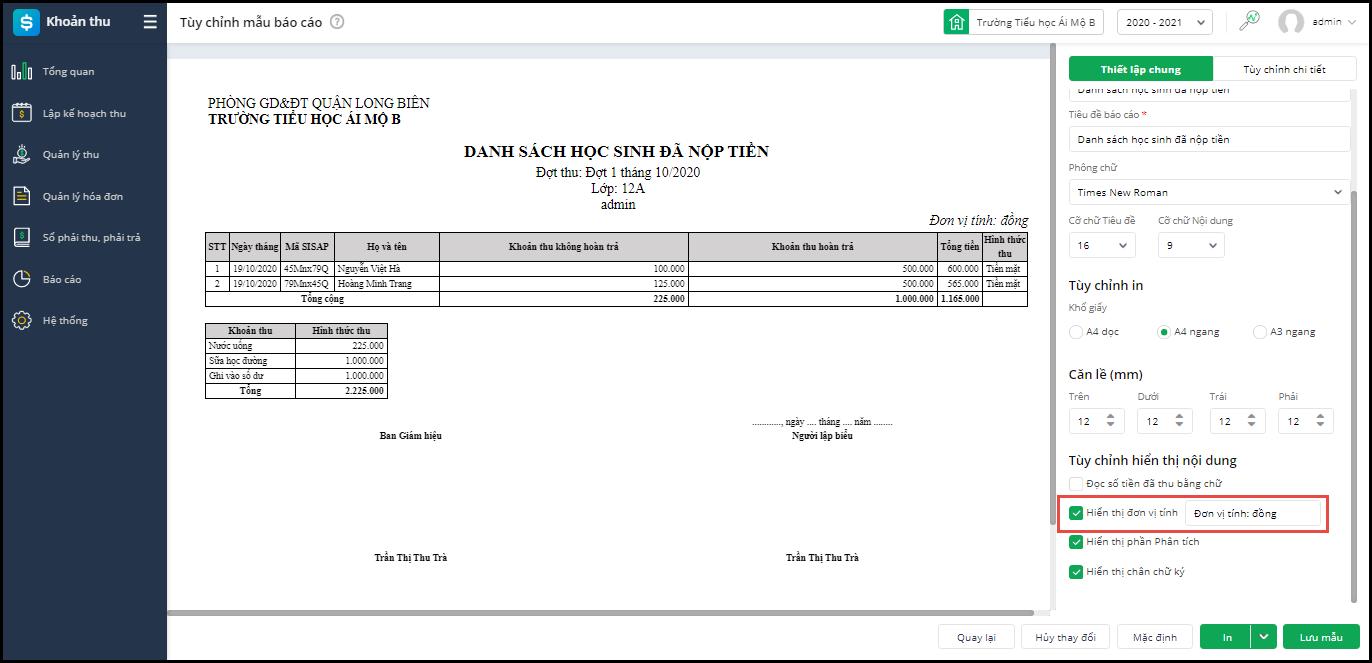This screenshot has height=663, width=1372.
Task: Select A4 ngang paper size
Action: tap(1164, 332)
